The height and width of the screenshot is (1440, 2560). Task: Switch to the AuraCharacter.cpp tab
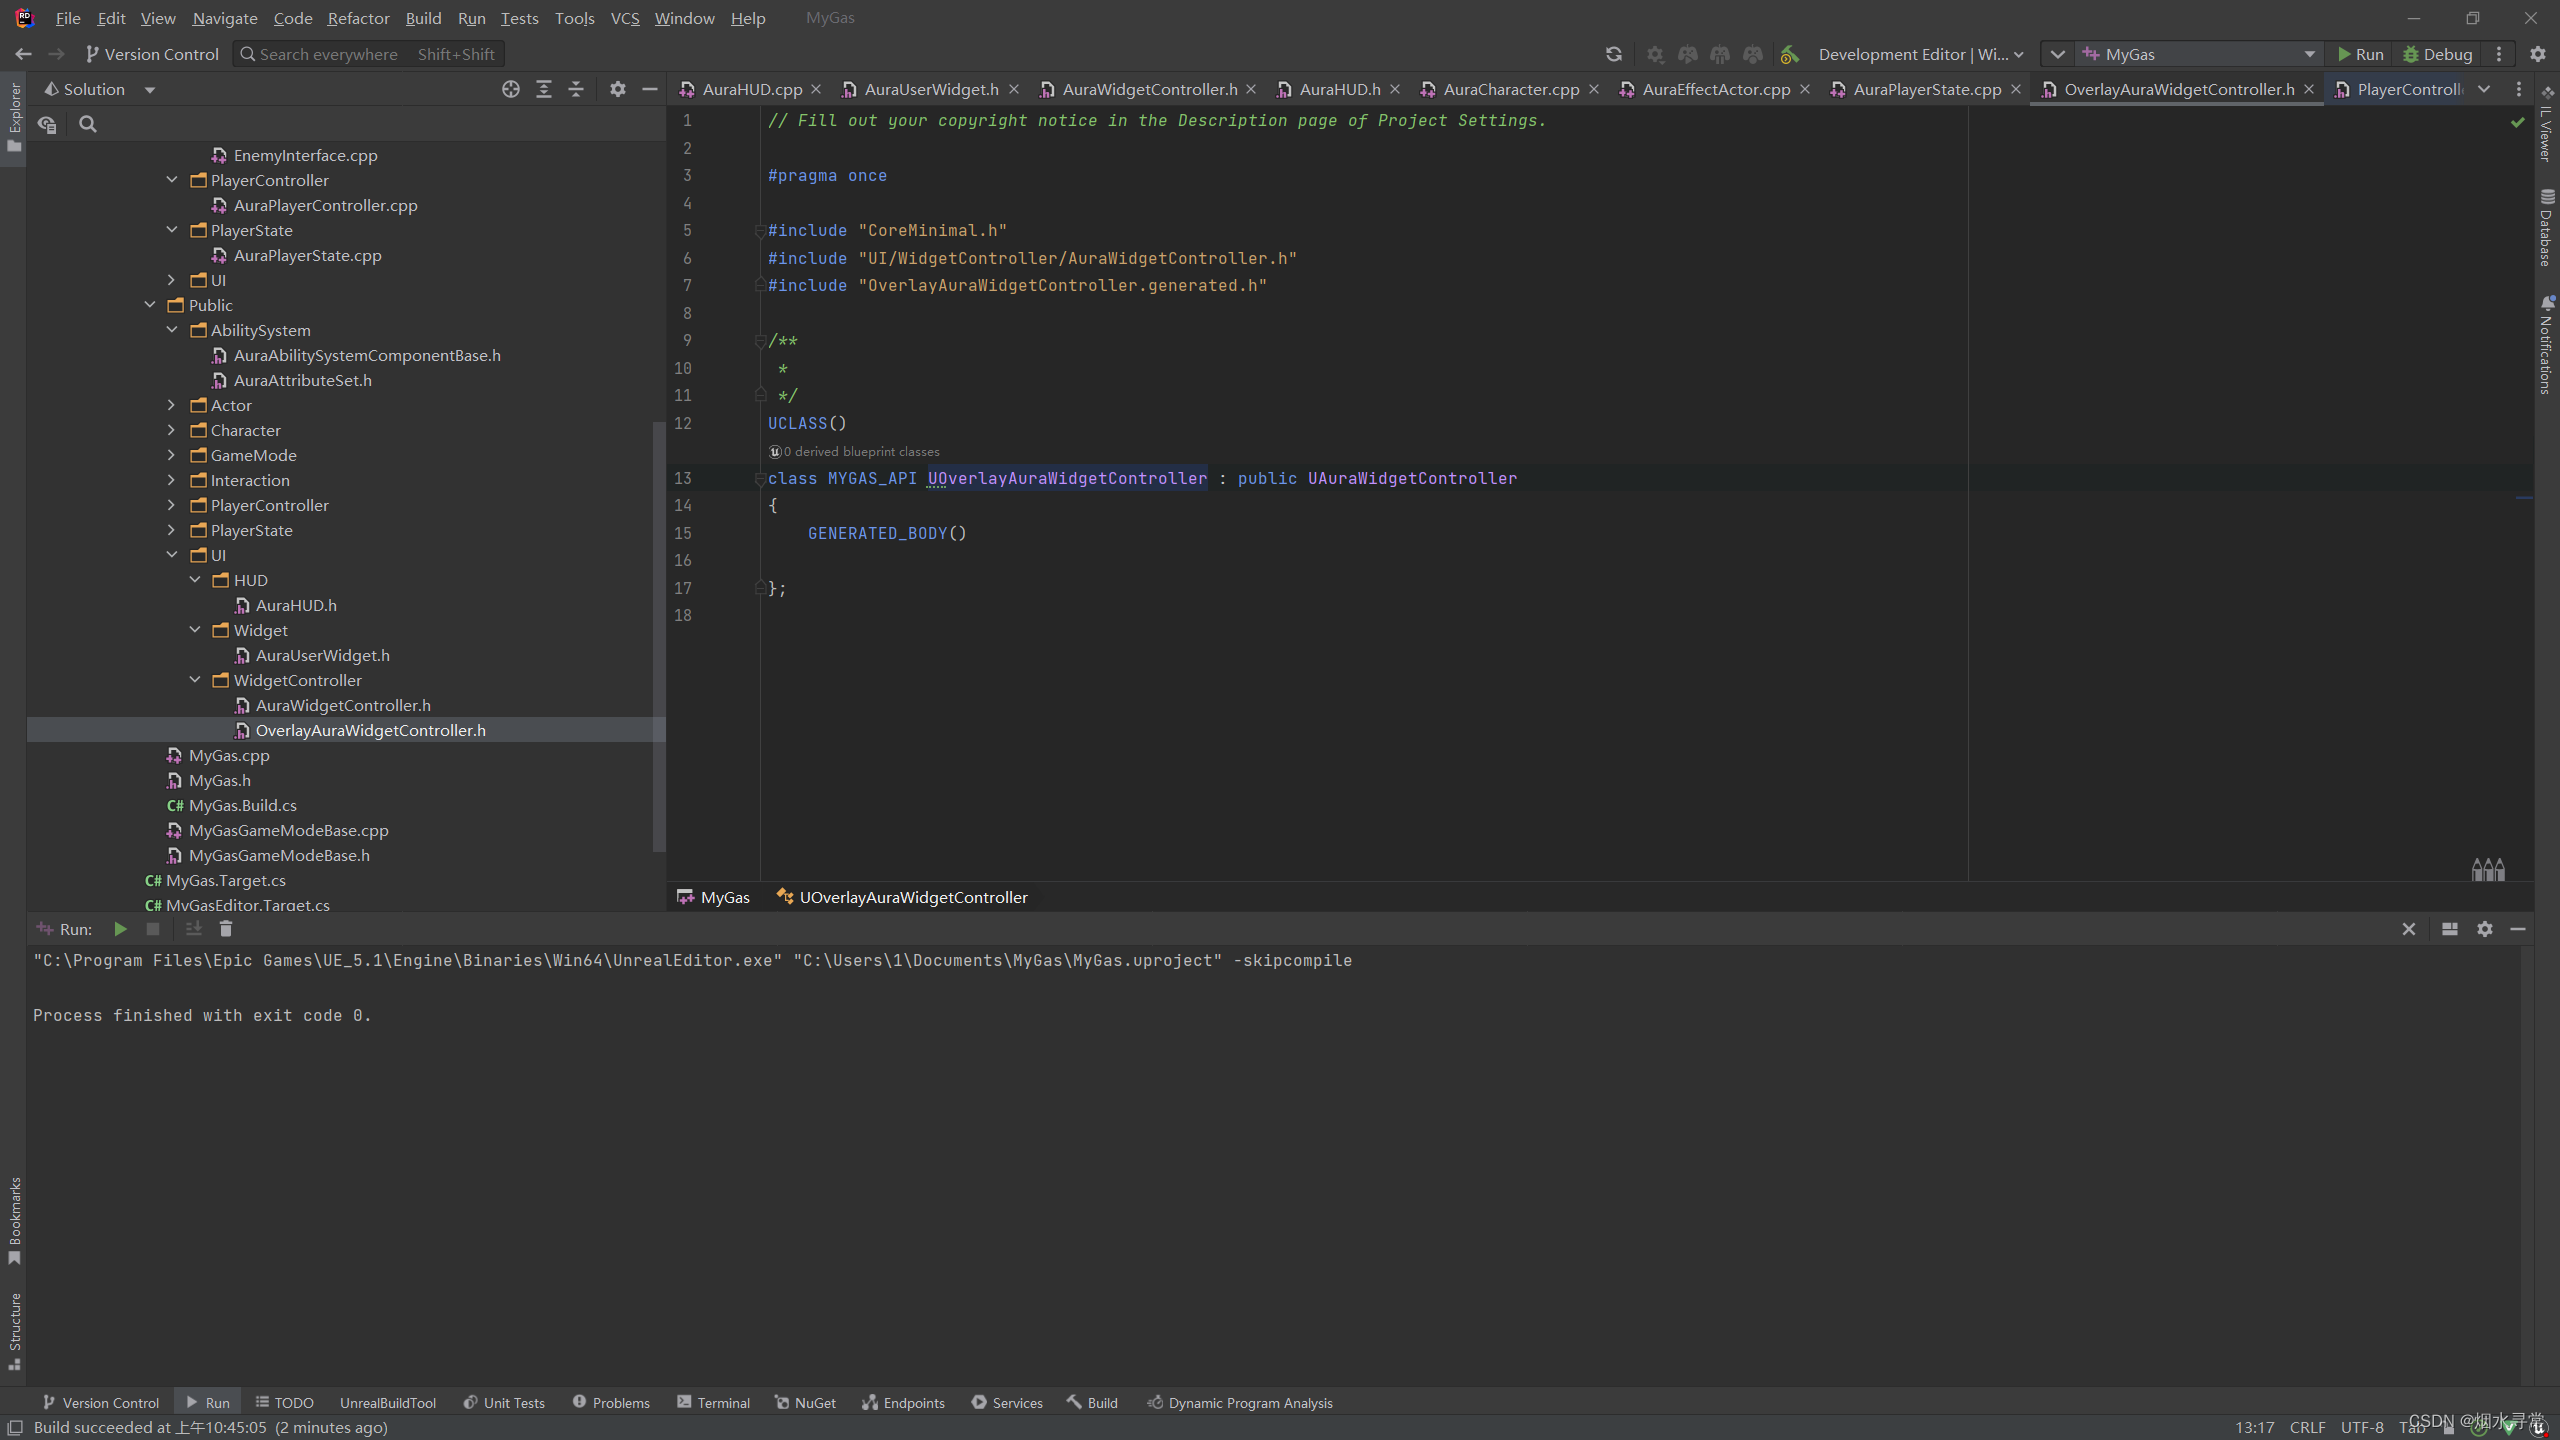[x=1510, y=89]
